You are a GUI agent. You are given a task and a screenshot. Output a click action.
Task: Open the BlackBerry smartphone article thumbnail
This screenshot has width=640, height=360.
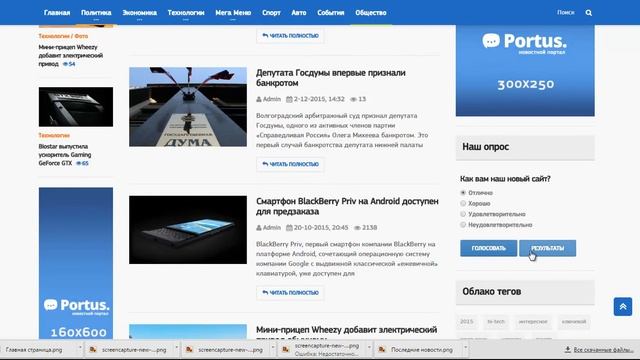click(x=188, y=230)
